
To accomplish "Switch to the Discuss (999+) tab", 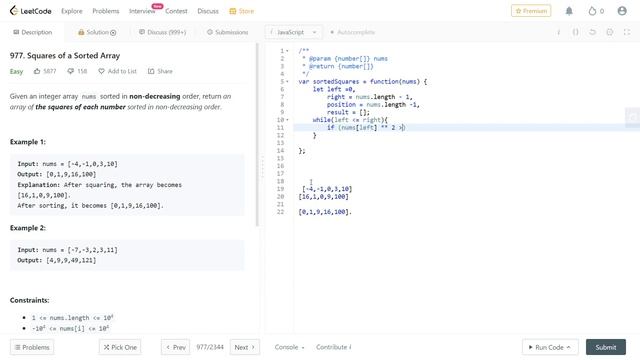I will click(x=162, y=32).
